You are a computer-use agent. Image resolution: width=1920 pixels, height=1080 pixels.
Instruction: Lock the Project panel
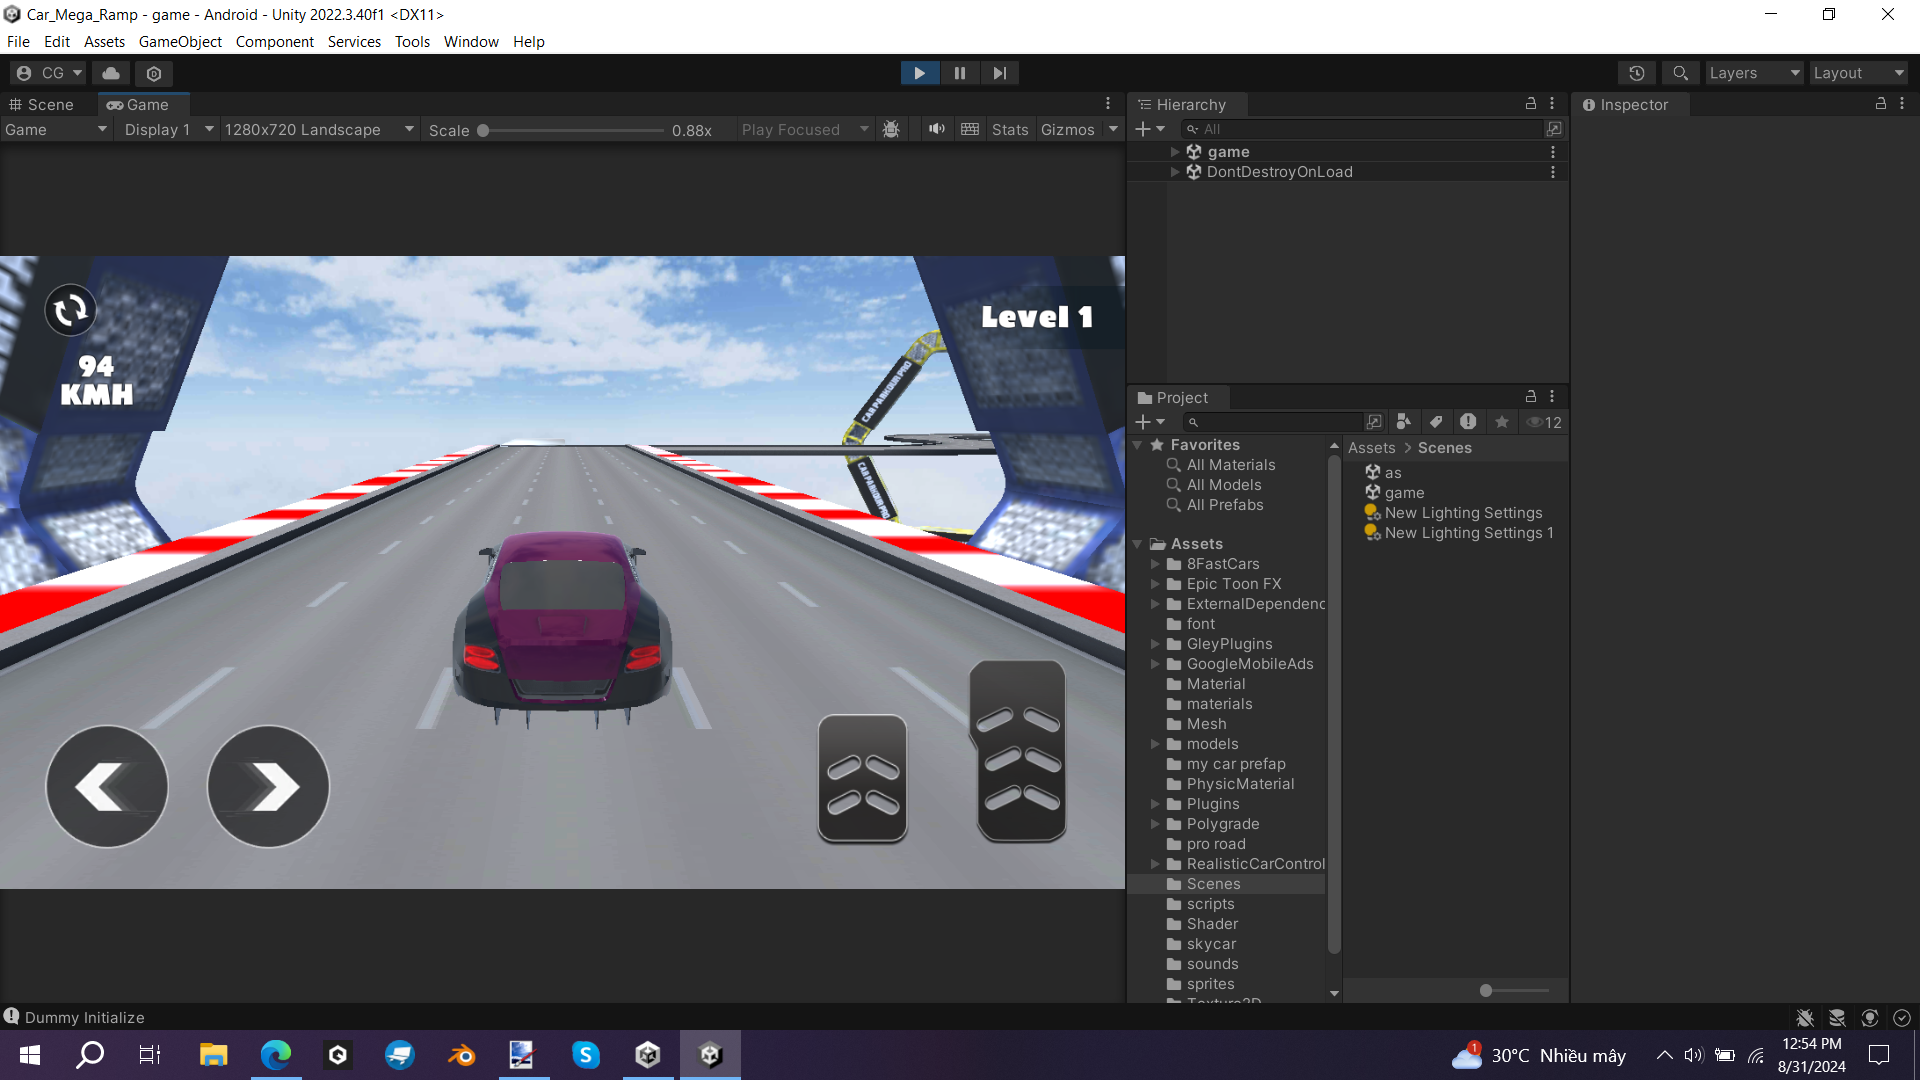click(1530, 397)
